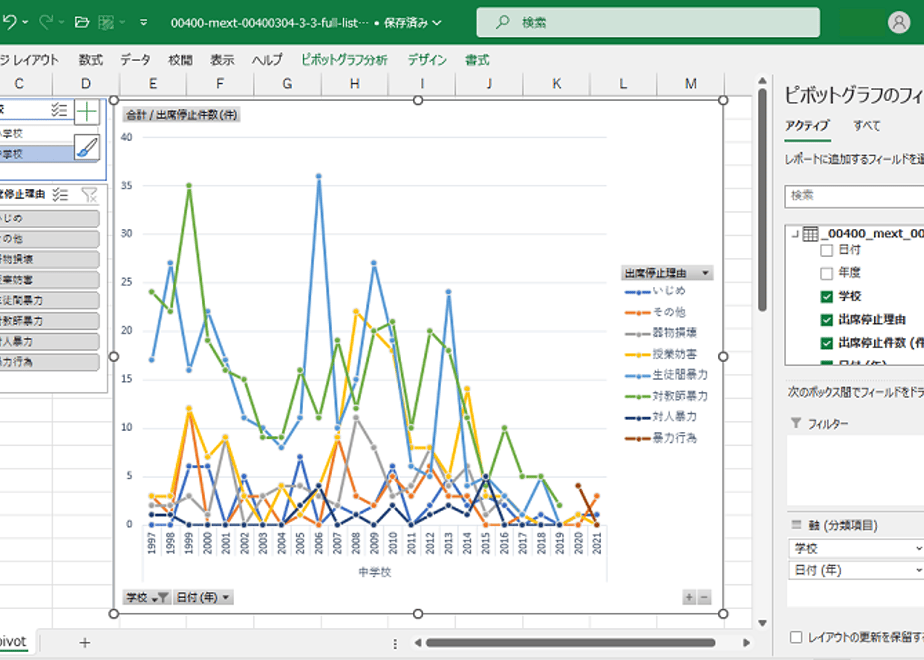Viewport: 924px width, 660px height.
Task: Open the 数式 ribbon tab
Action: point(91,60)
